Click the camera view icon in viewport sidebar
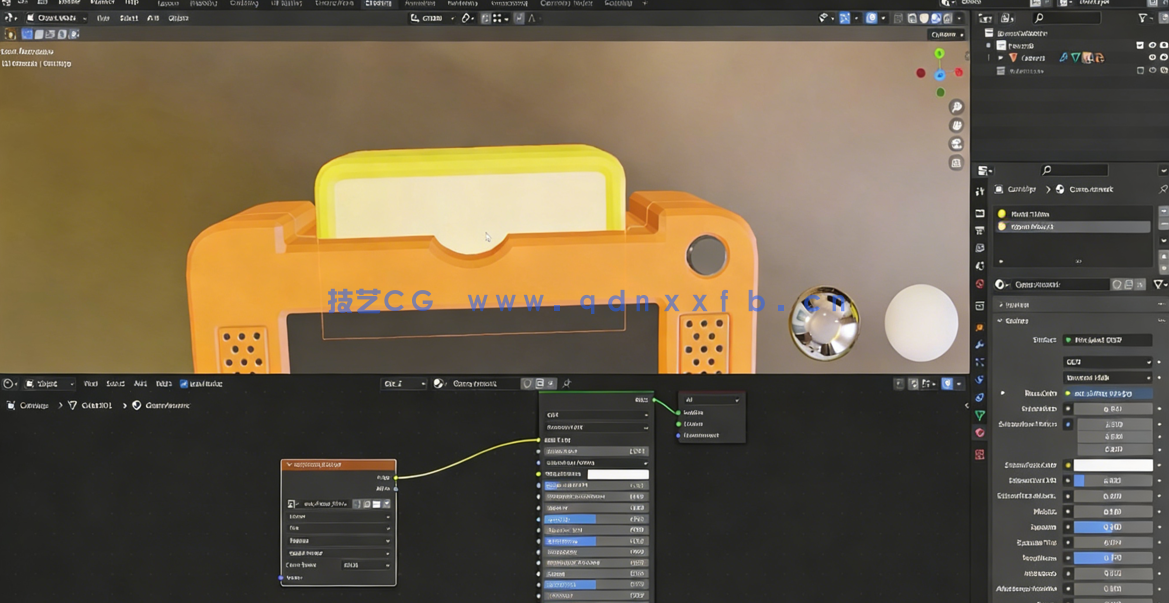The image size is (1169, 603). (x=957, y=143)
